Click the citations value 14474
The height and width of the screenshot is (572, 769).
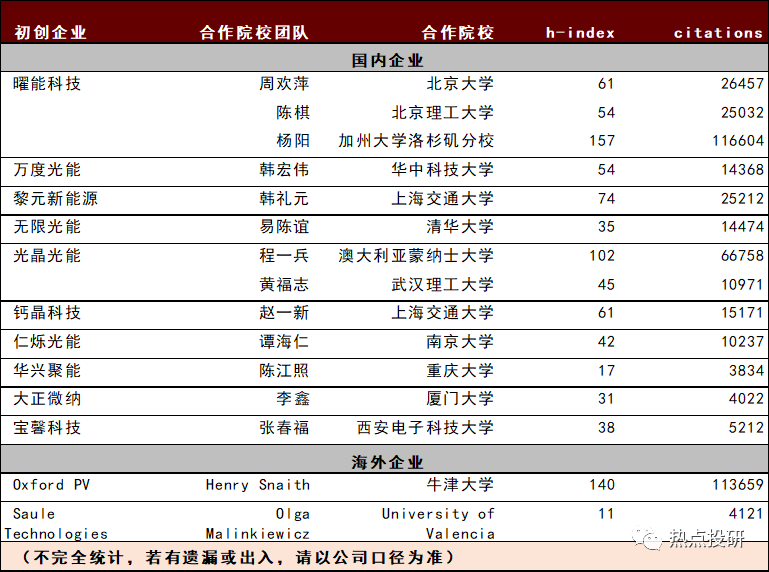coord(743,227)
